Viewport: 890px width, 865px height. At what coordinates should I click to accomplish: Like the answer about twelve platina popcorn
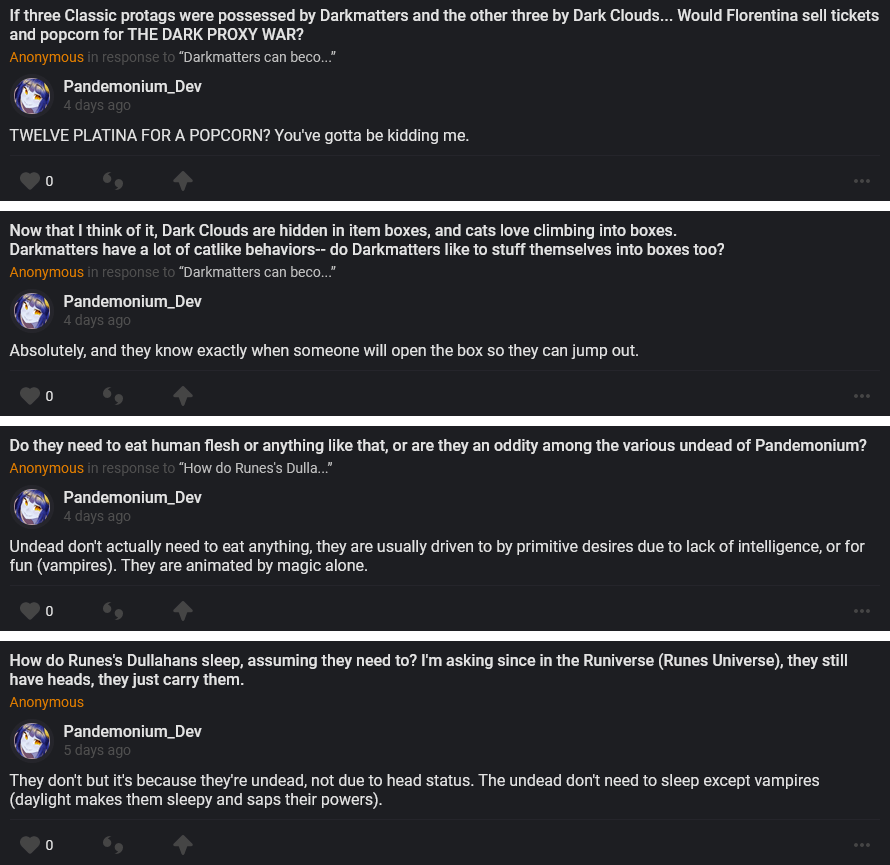click(30, 181)
